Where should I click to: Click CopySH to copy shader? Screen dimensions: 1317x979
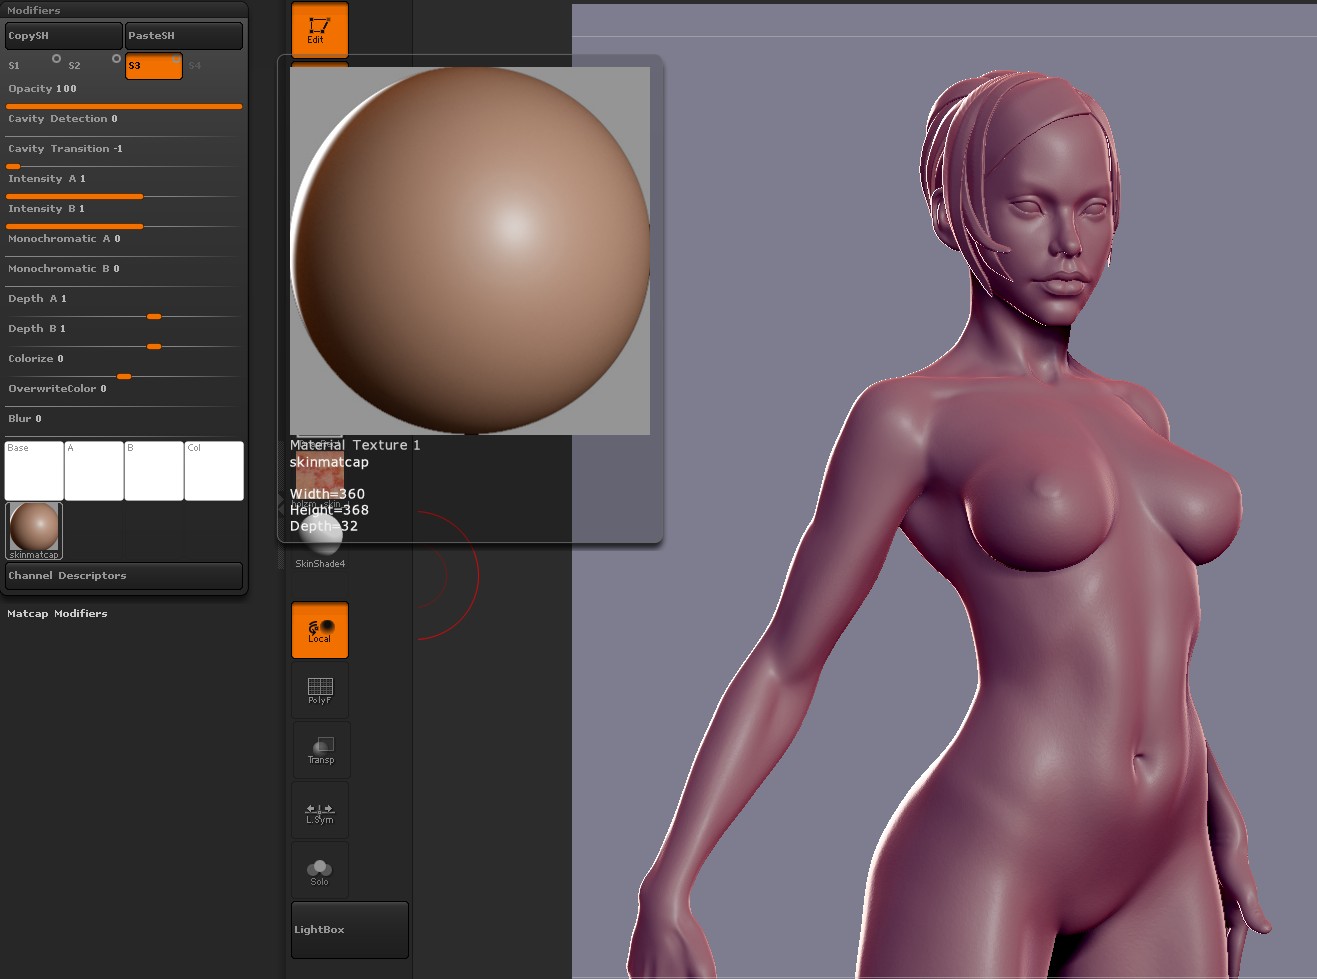[x=63, y=36]
